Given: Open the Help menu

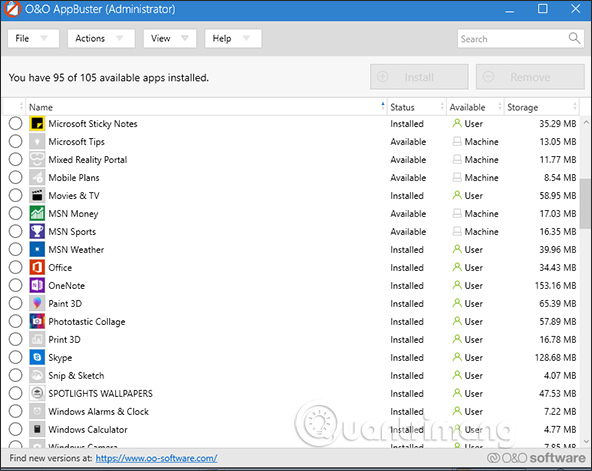Looking at the screenshot, I should pos(233,38).
